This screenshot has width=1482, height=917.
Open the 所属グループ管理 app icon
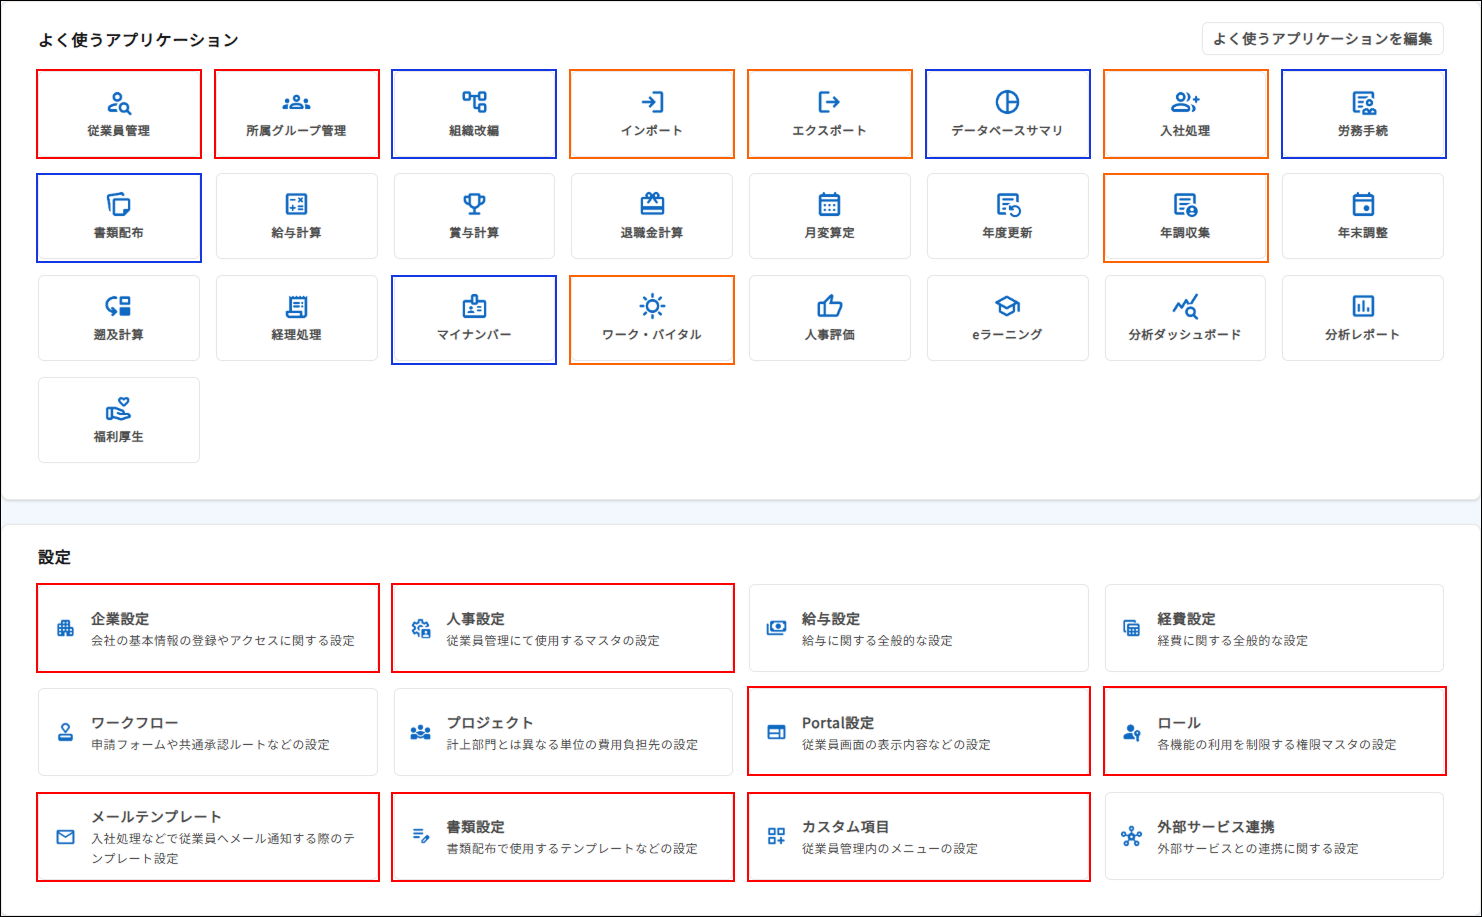click(x=297, y=114)
